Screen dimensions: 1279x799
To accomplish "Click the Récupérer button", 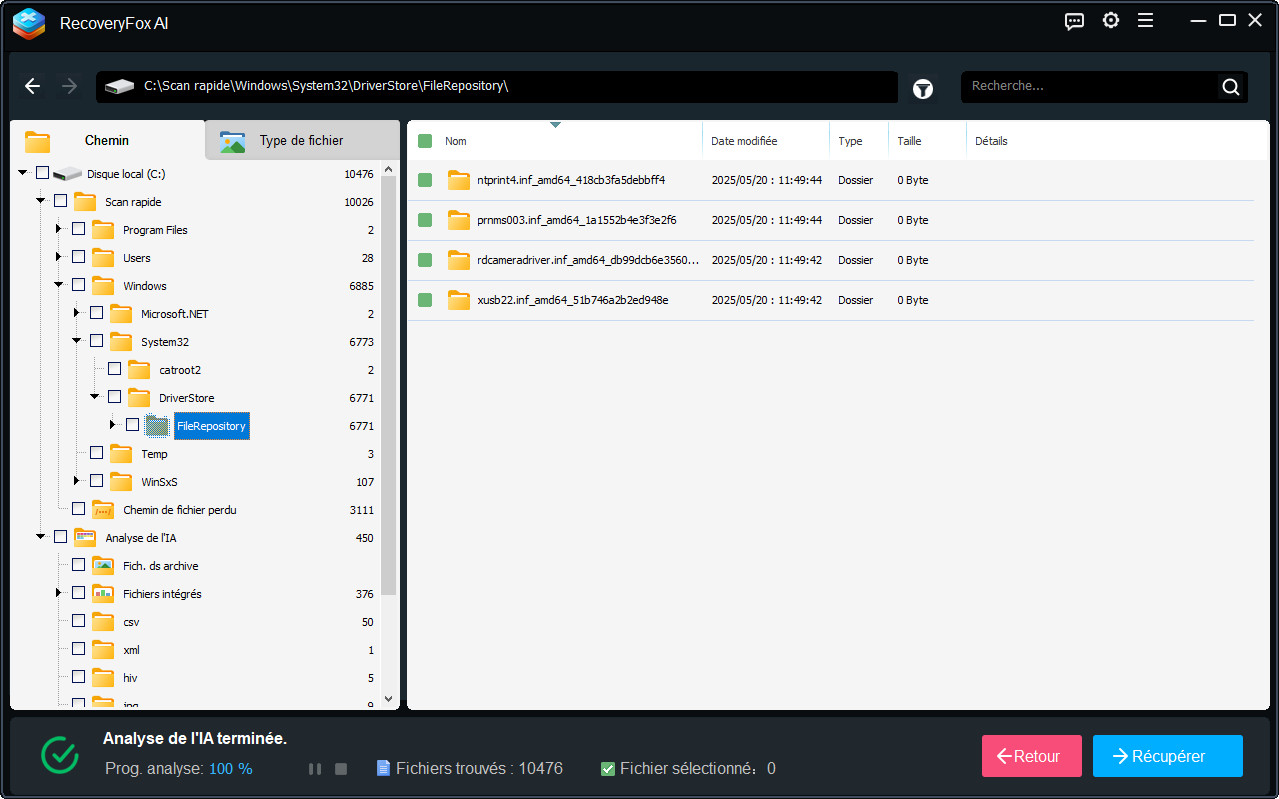I will click(x=1167, y=756).
